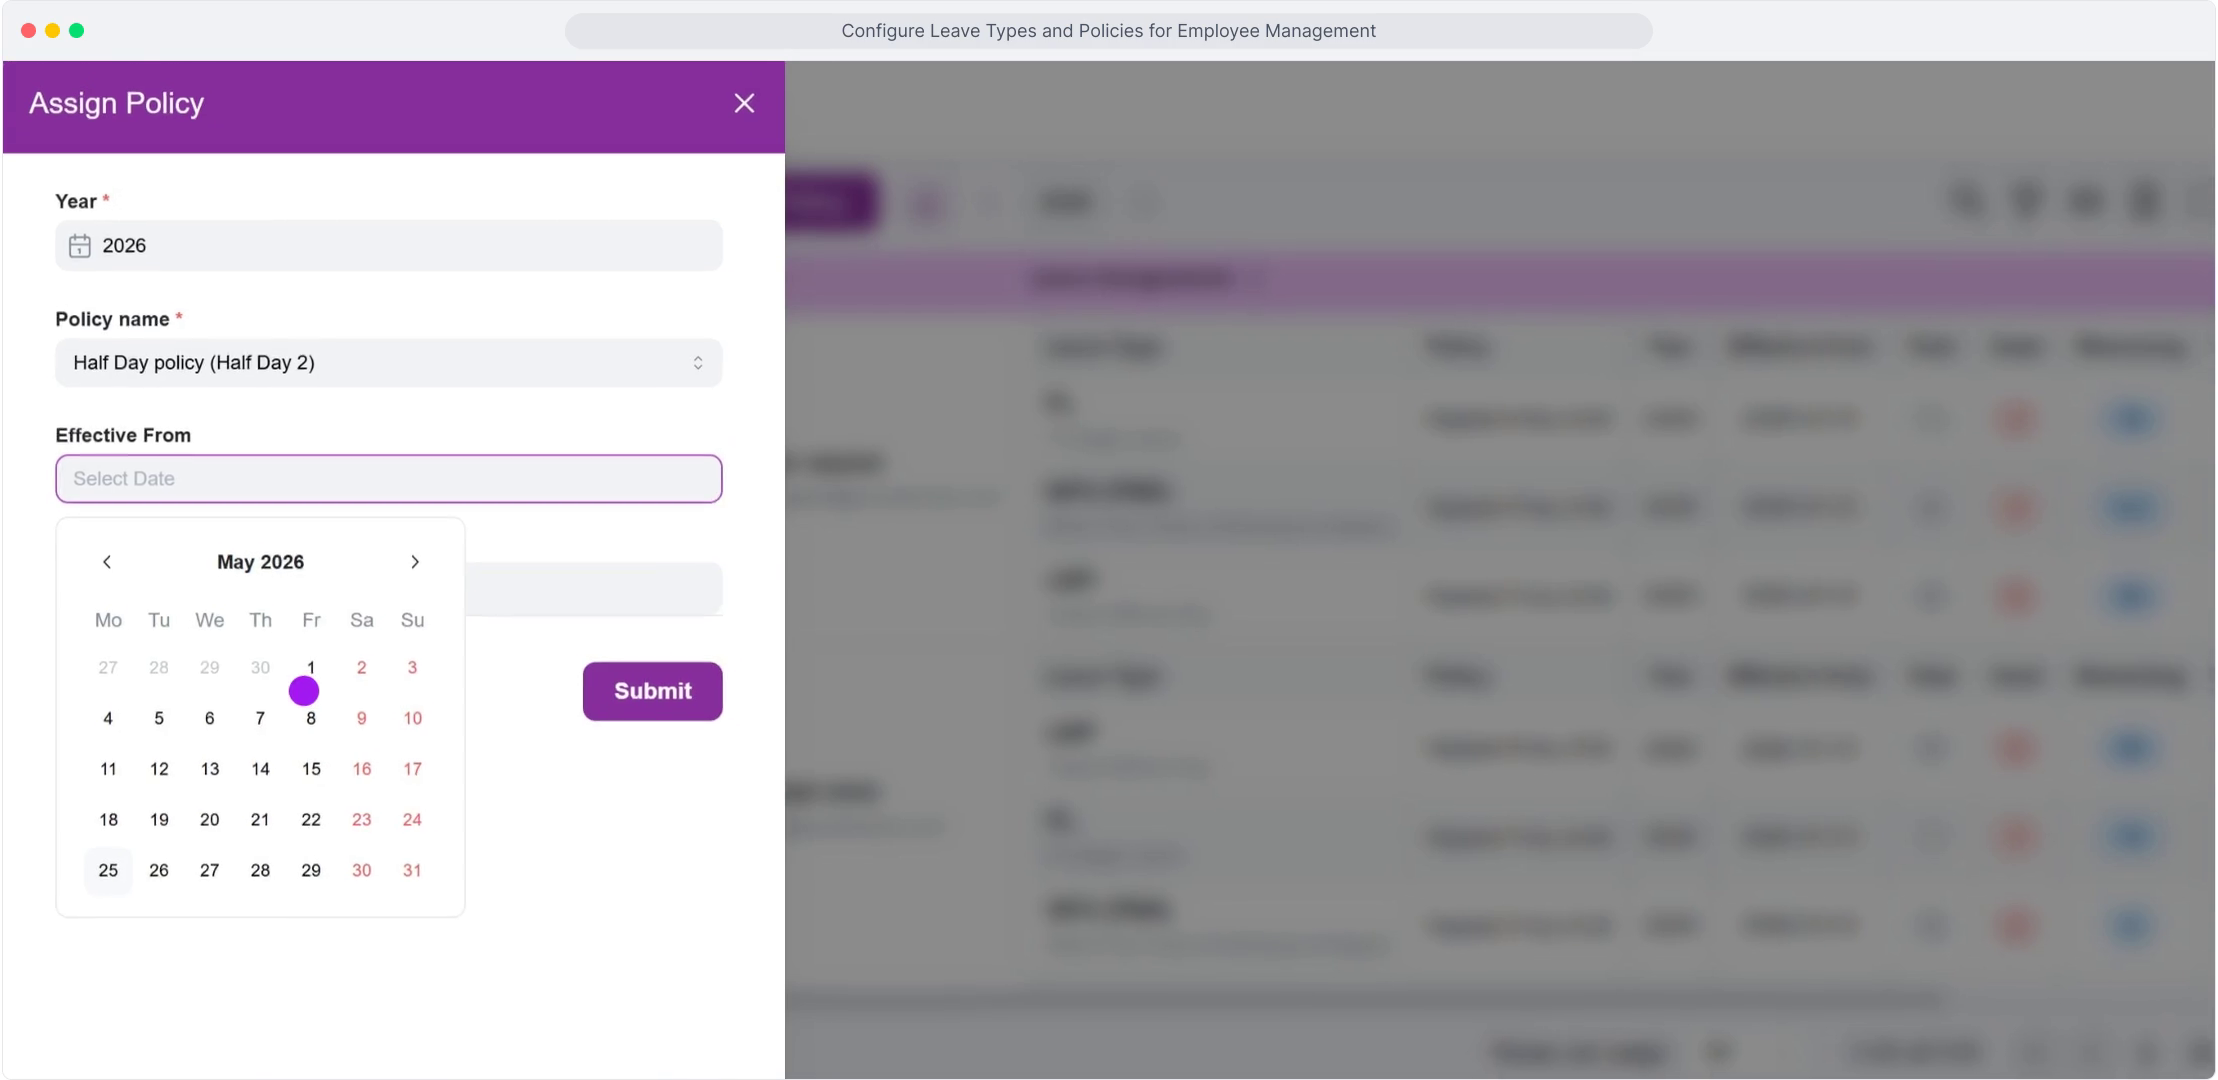The width and height of the screenshot is (2218, 1080).
Task: Pick May 19 from the calendar
Action: click(x=159, y=820)
